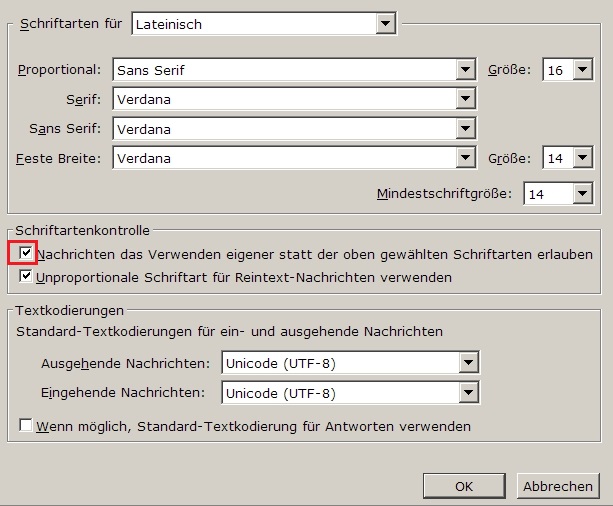Viewport: 613px width, 506px height.
Task: Open the Proportional font size dropdown
Action: pyautogui.click(x=583, y=70)
